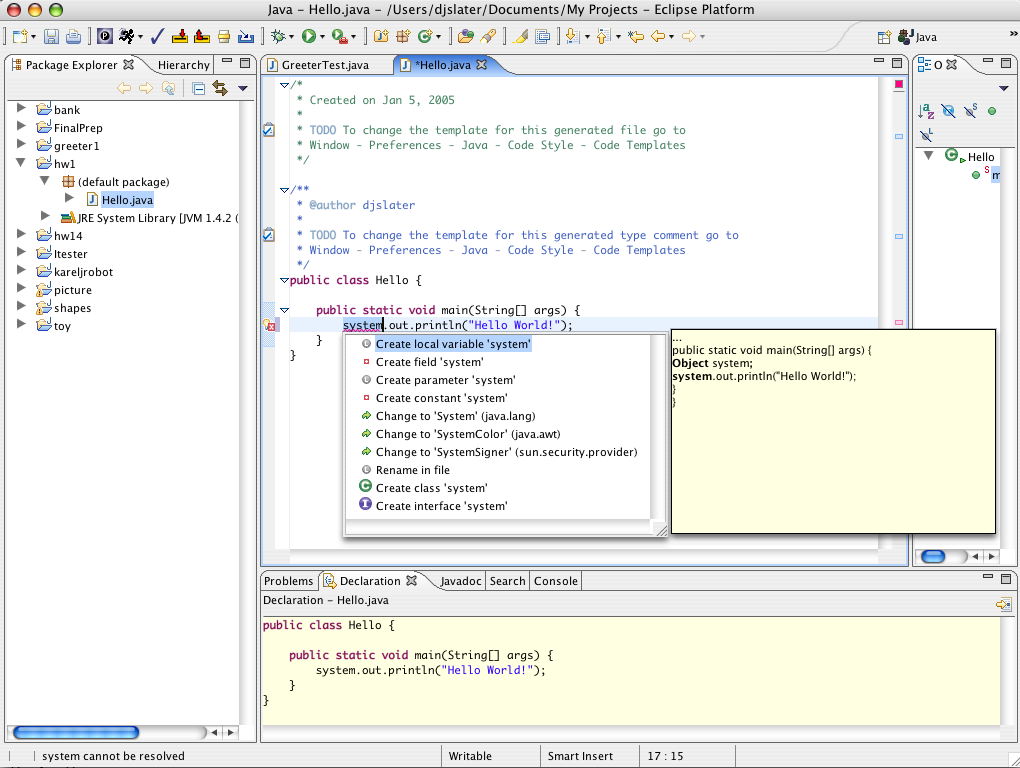Select the toy project folder
This screenshot has height=768, width=1020.
(62, 326)
